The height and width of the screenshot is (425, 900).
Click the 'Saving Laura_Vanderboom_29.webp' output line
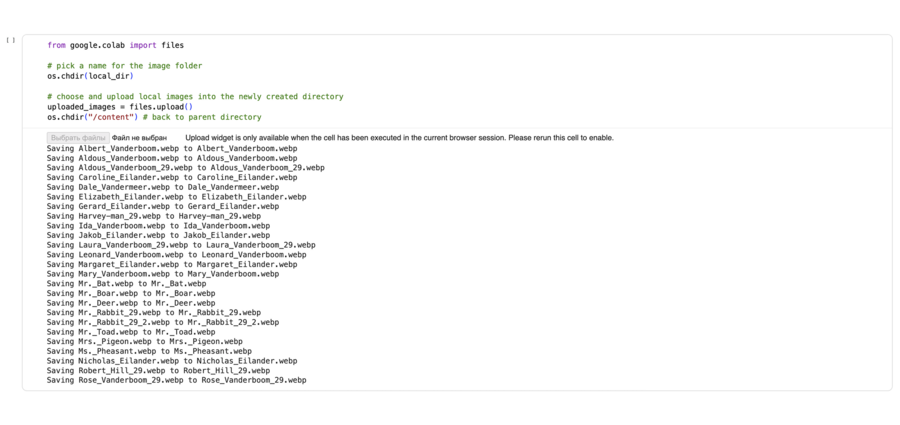[x=181, y=245]
